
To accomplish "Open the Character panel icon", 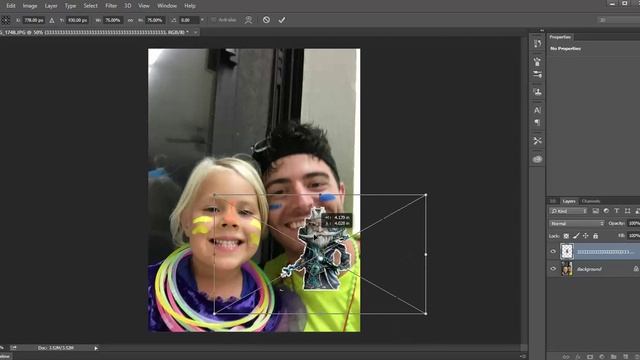I will click(x=537, y=110).
